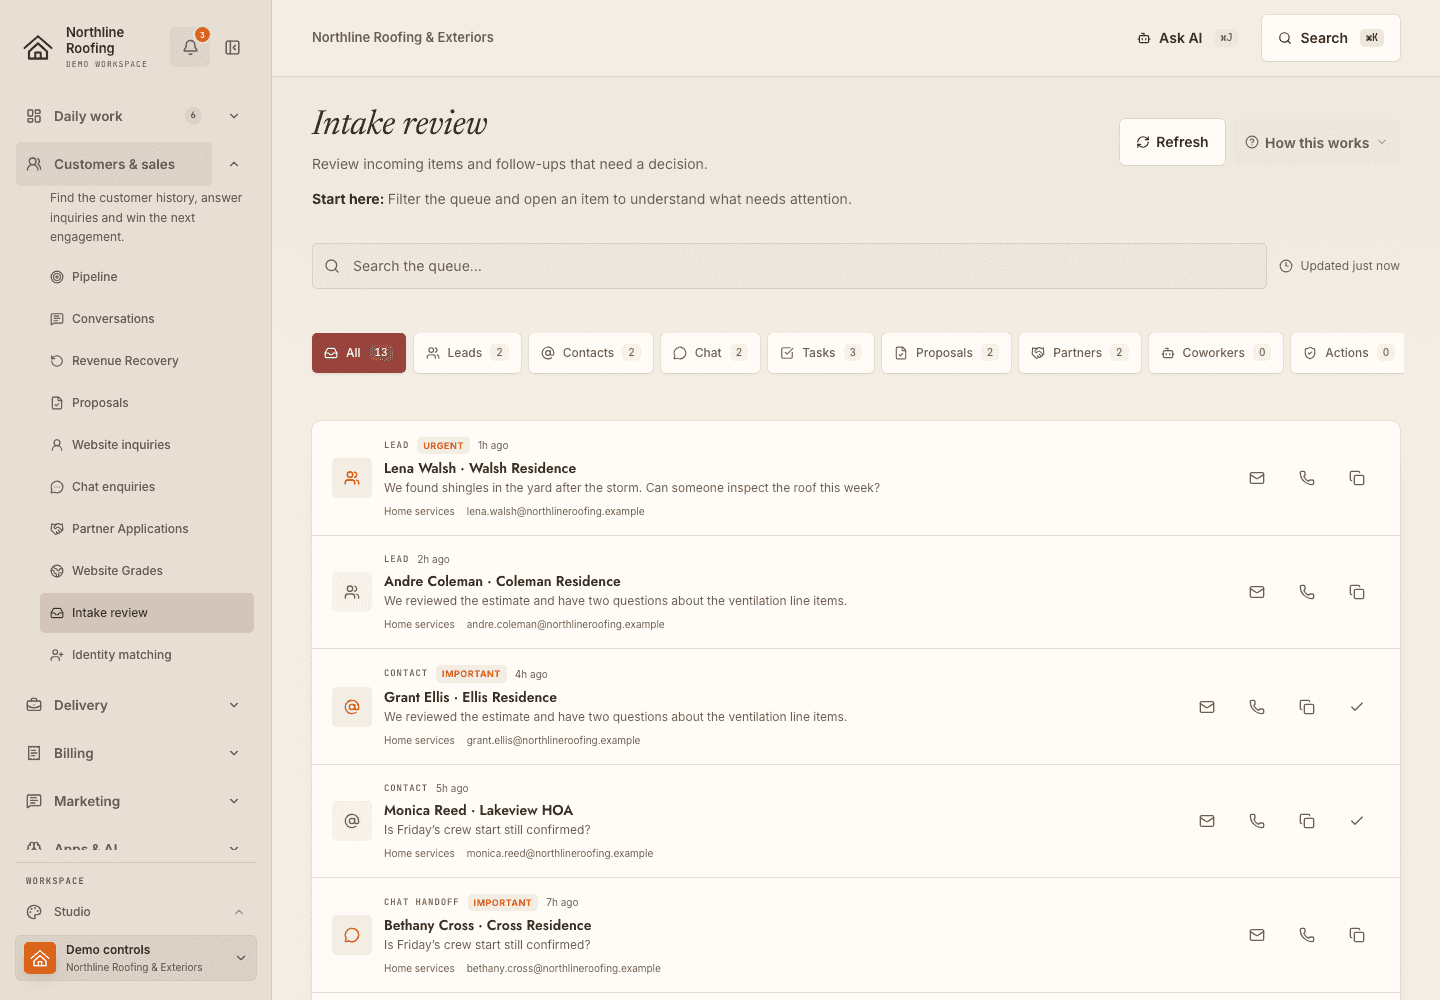Viewport: 1440px width, 1000px height.
Task: Copy Bethany Cross item details
Action: click(x=1357, y=935)
